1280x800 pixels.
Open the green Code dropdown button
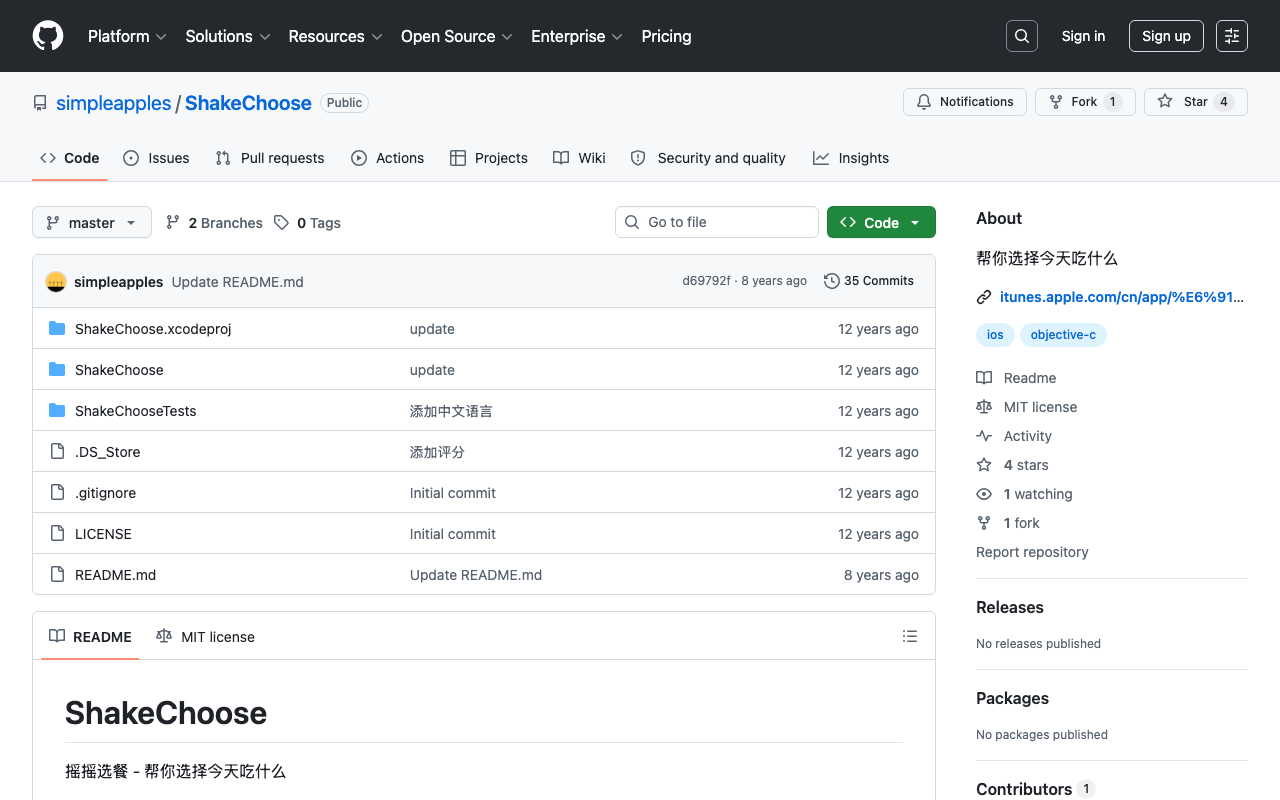click(x=881, y=222)
